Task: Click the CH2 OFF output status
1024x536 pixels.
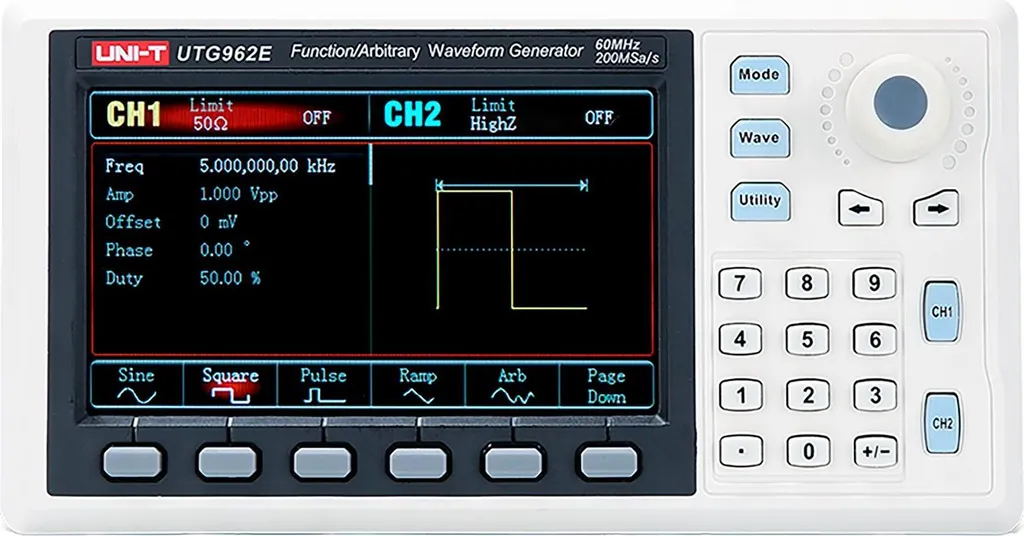Action: click(x=599, y=118)
